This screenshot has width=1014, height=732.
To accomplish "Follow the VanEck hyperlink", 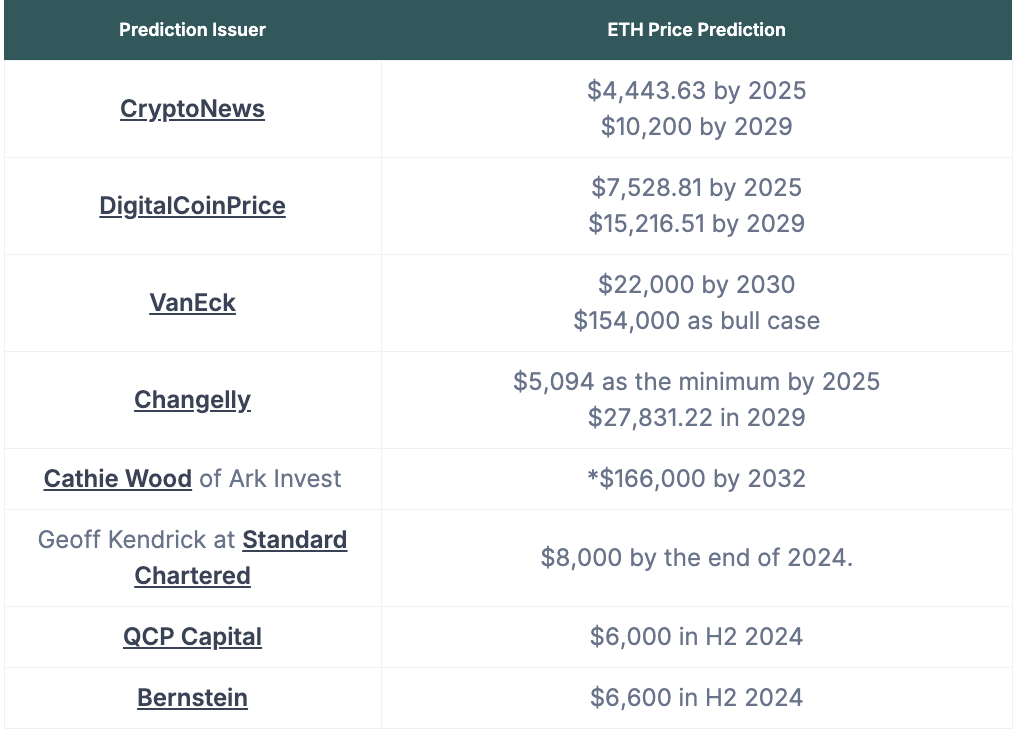I will click(192, 303).
